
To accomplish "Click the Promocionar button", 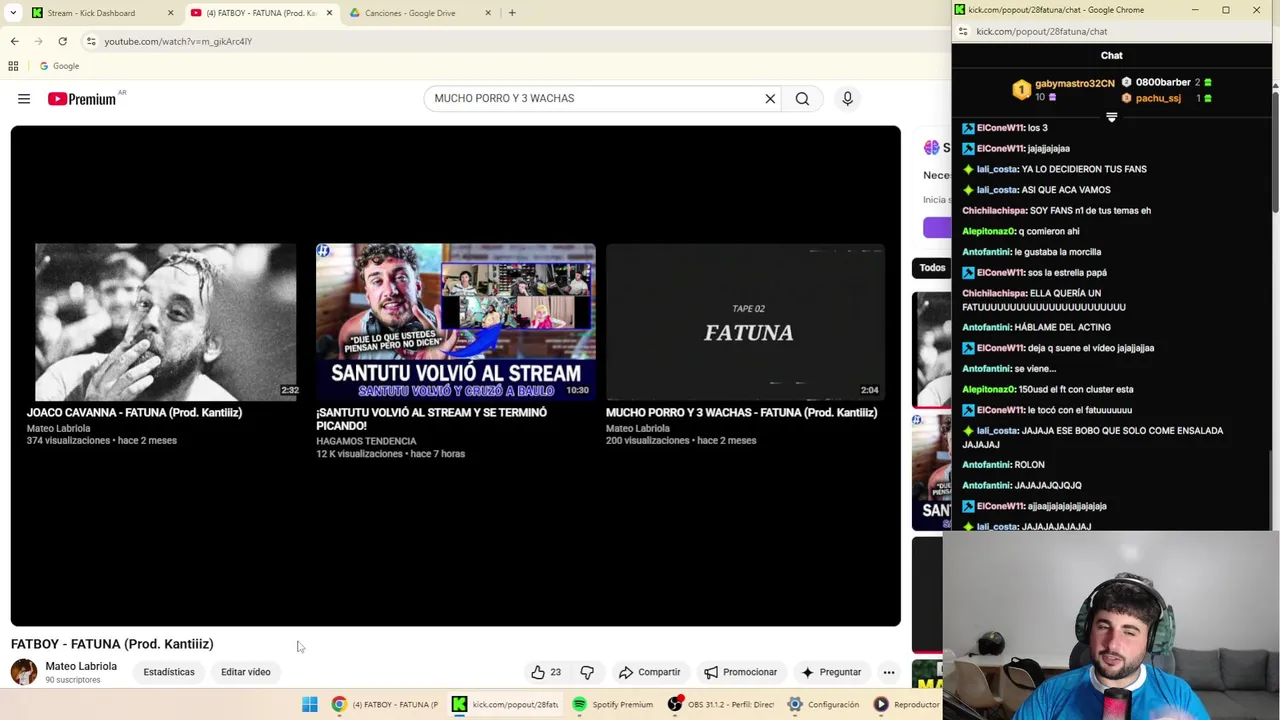I will (x=740, y=672).
